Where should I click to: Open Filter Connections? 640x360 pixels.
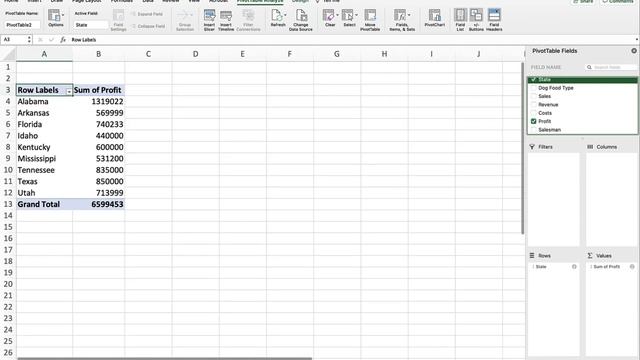(x=248, y=20)
